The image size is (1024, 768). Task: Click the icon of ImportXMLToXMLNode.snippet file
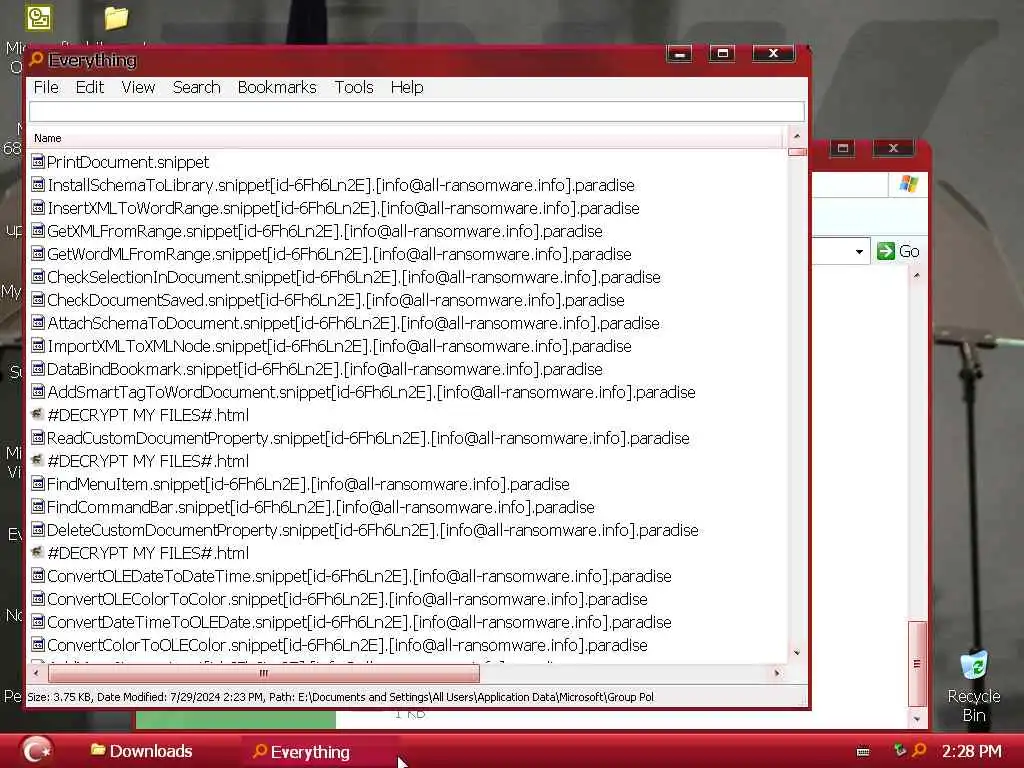click(38, 345)
